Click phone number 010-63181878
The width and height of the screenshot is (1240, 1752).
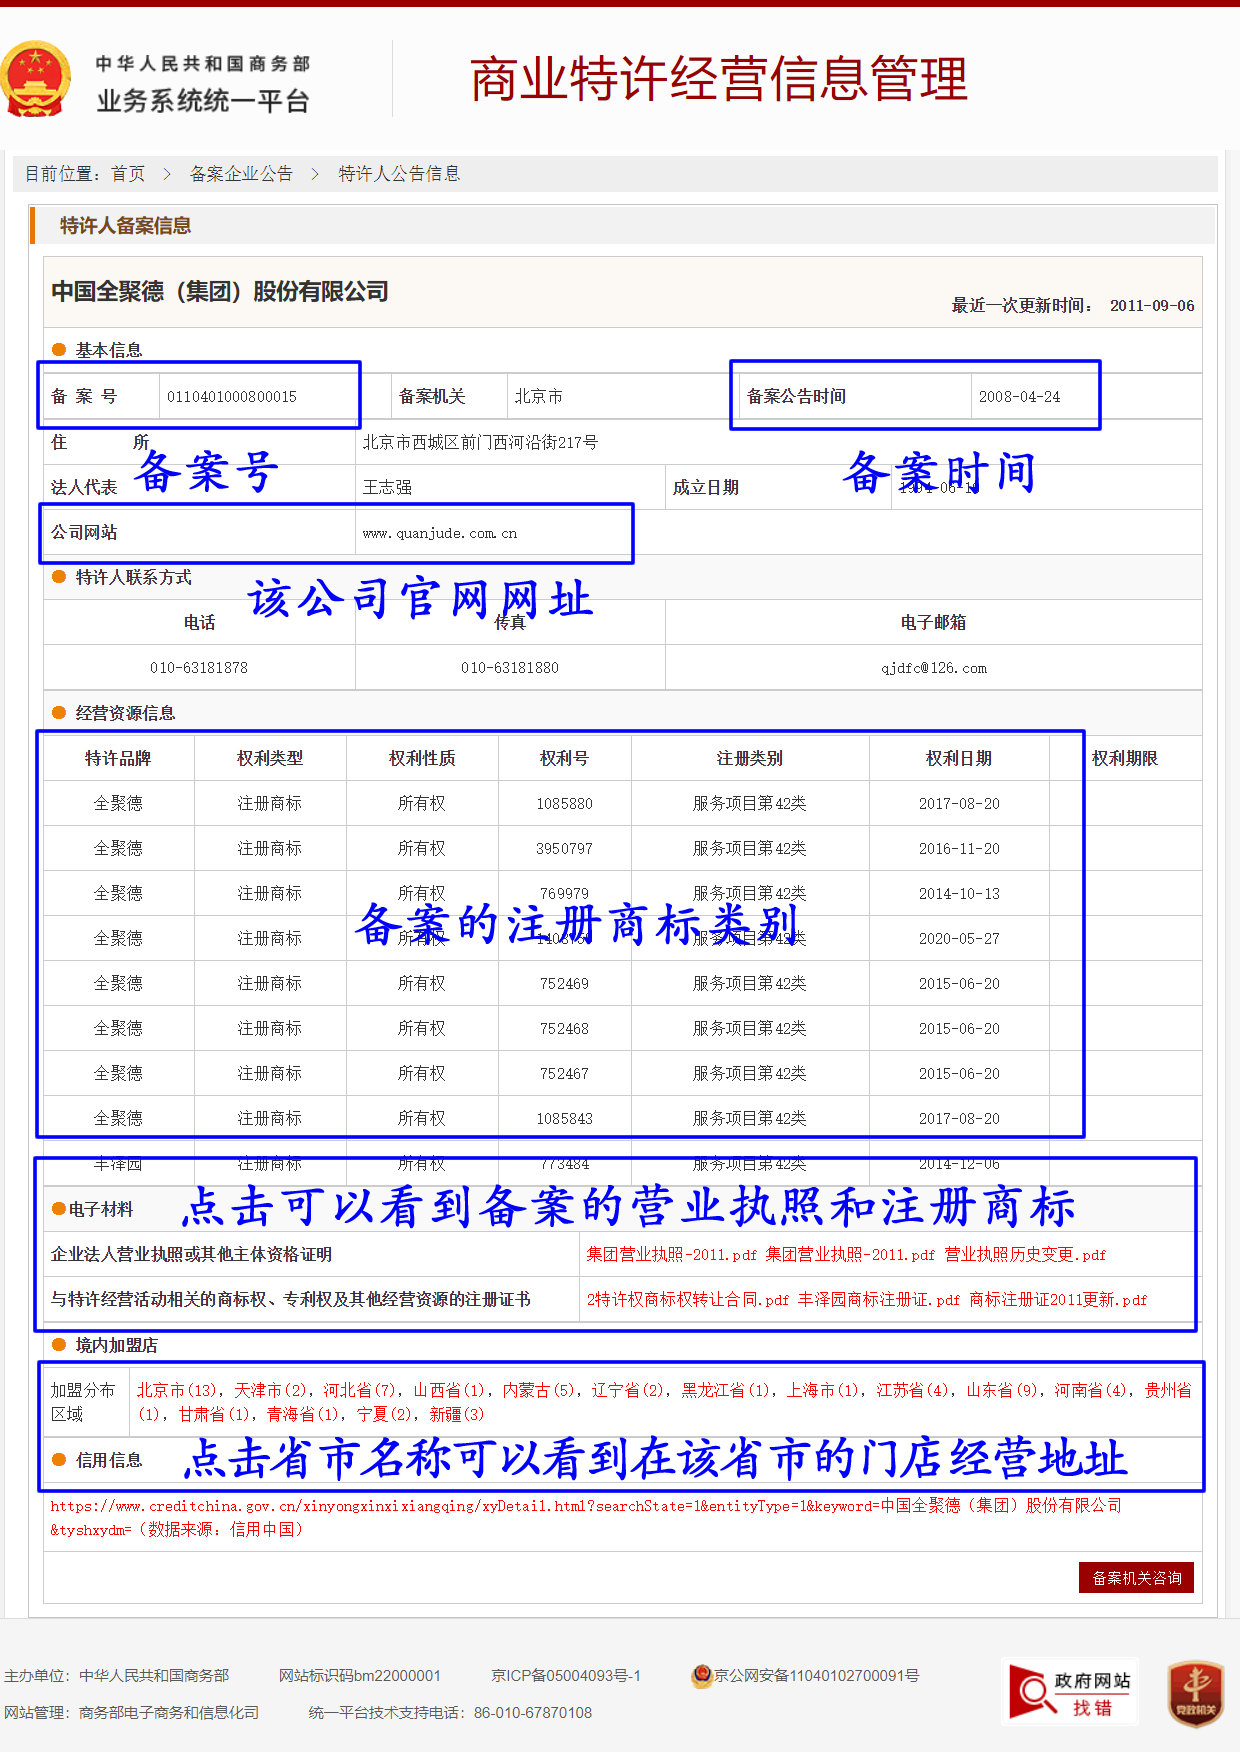pos(199,668)
